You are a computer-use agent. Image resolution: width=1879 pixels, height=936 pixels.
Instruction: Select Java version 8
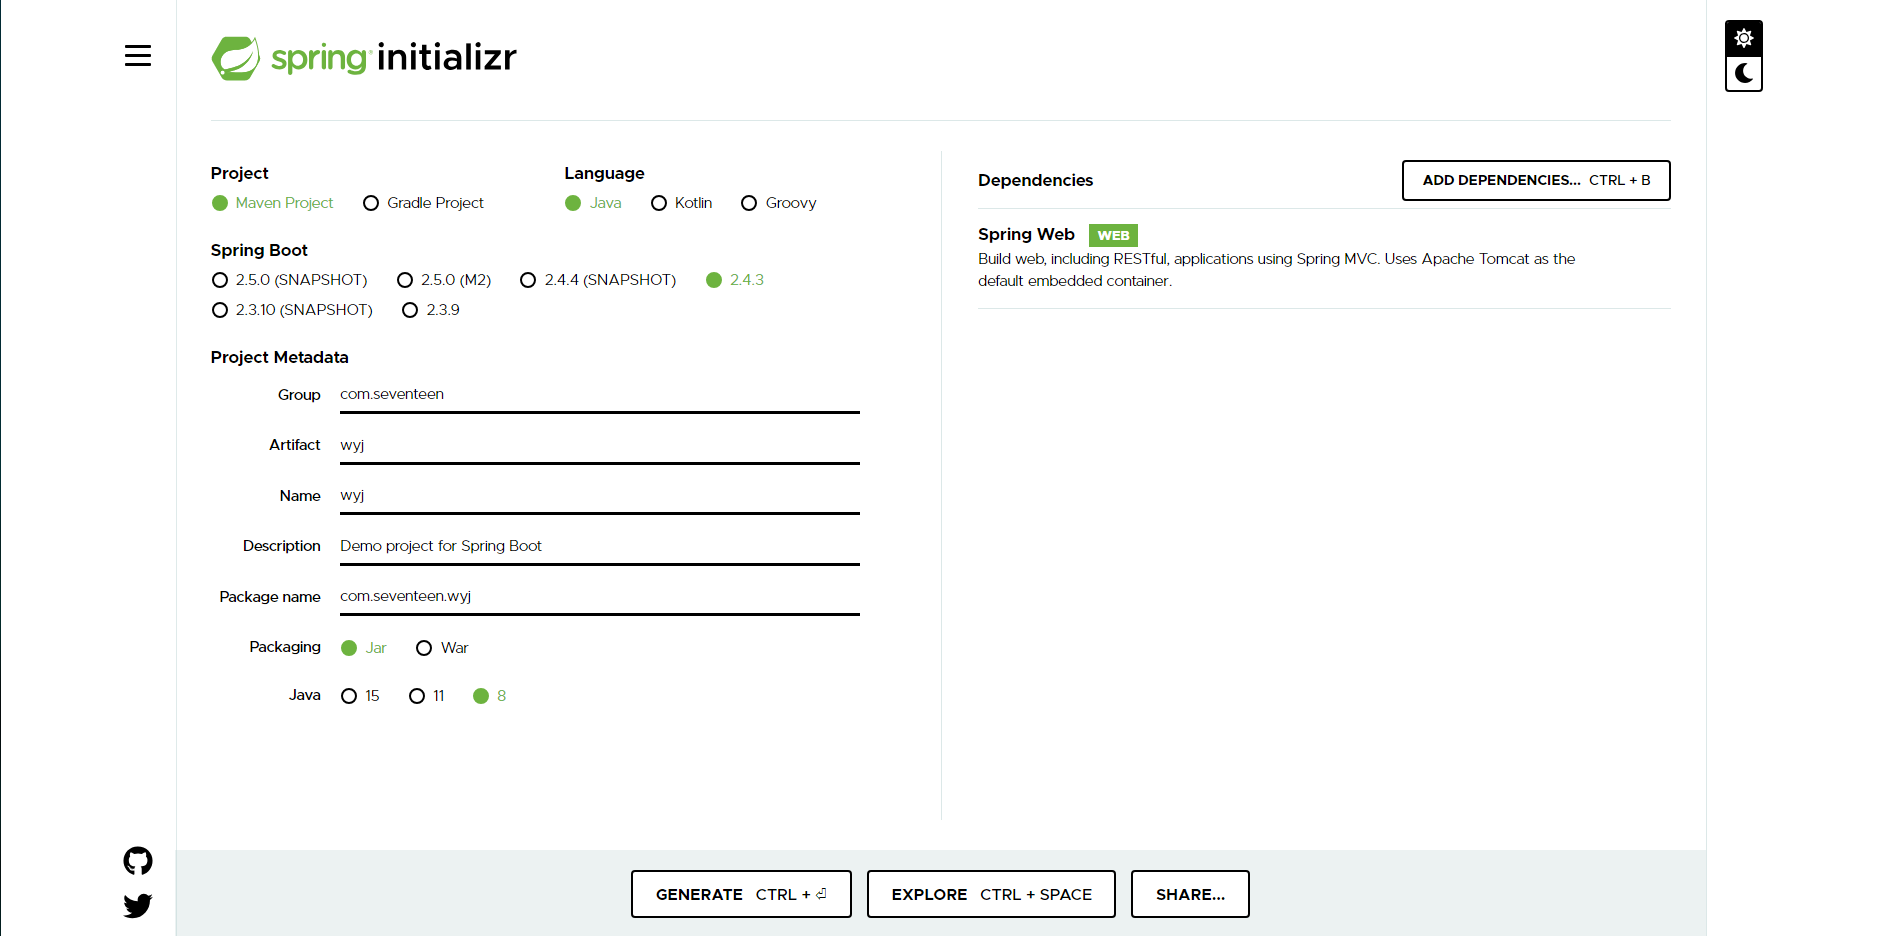tap(490, 696)
